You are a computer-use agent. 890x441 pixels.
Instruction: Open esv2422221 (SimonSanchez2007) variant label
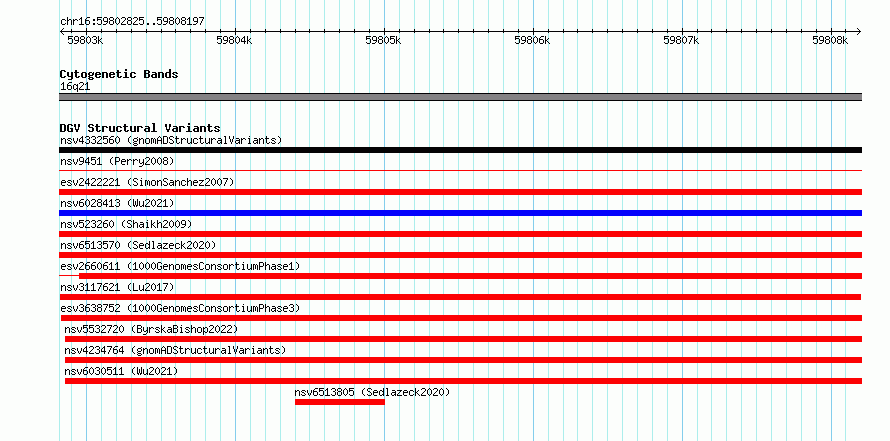(x=147, y=182)
